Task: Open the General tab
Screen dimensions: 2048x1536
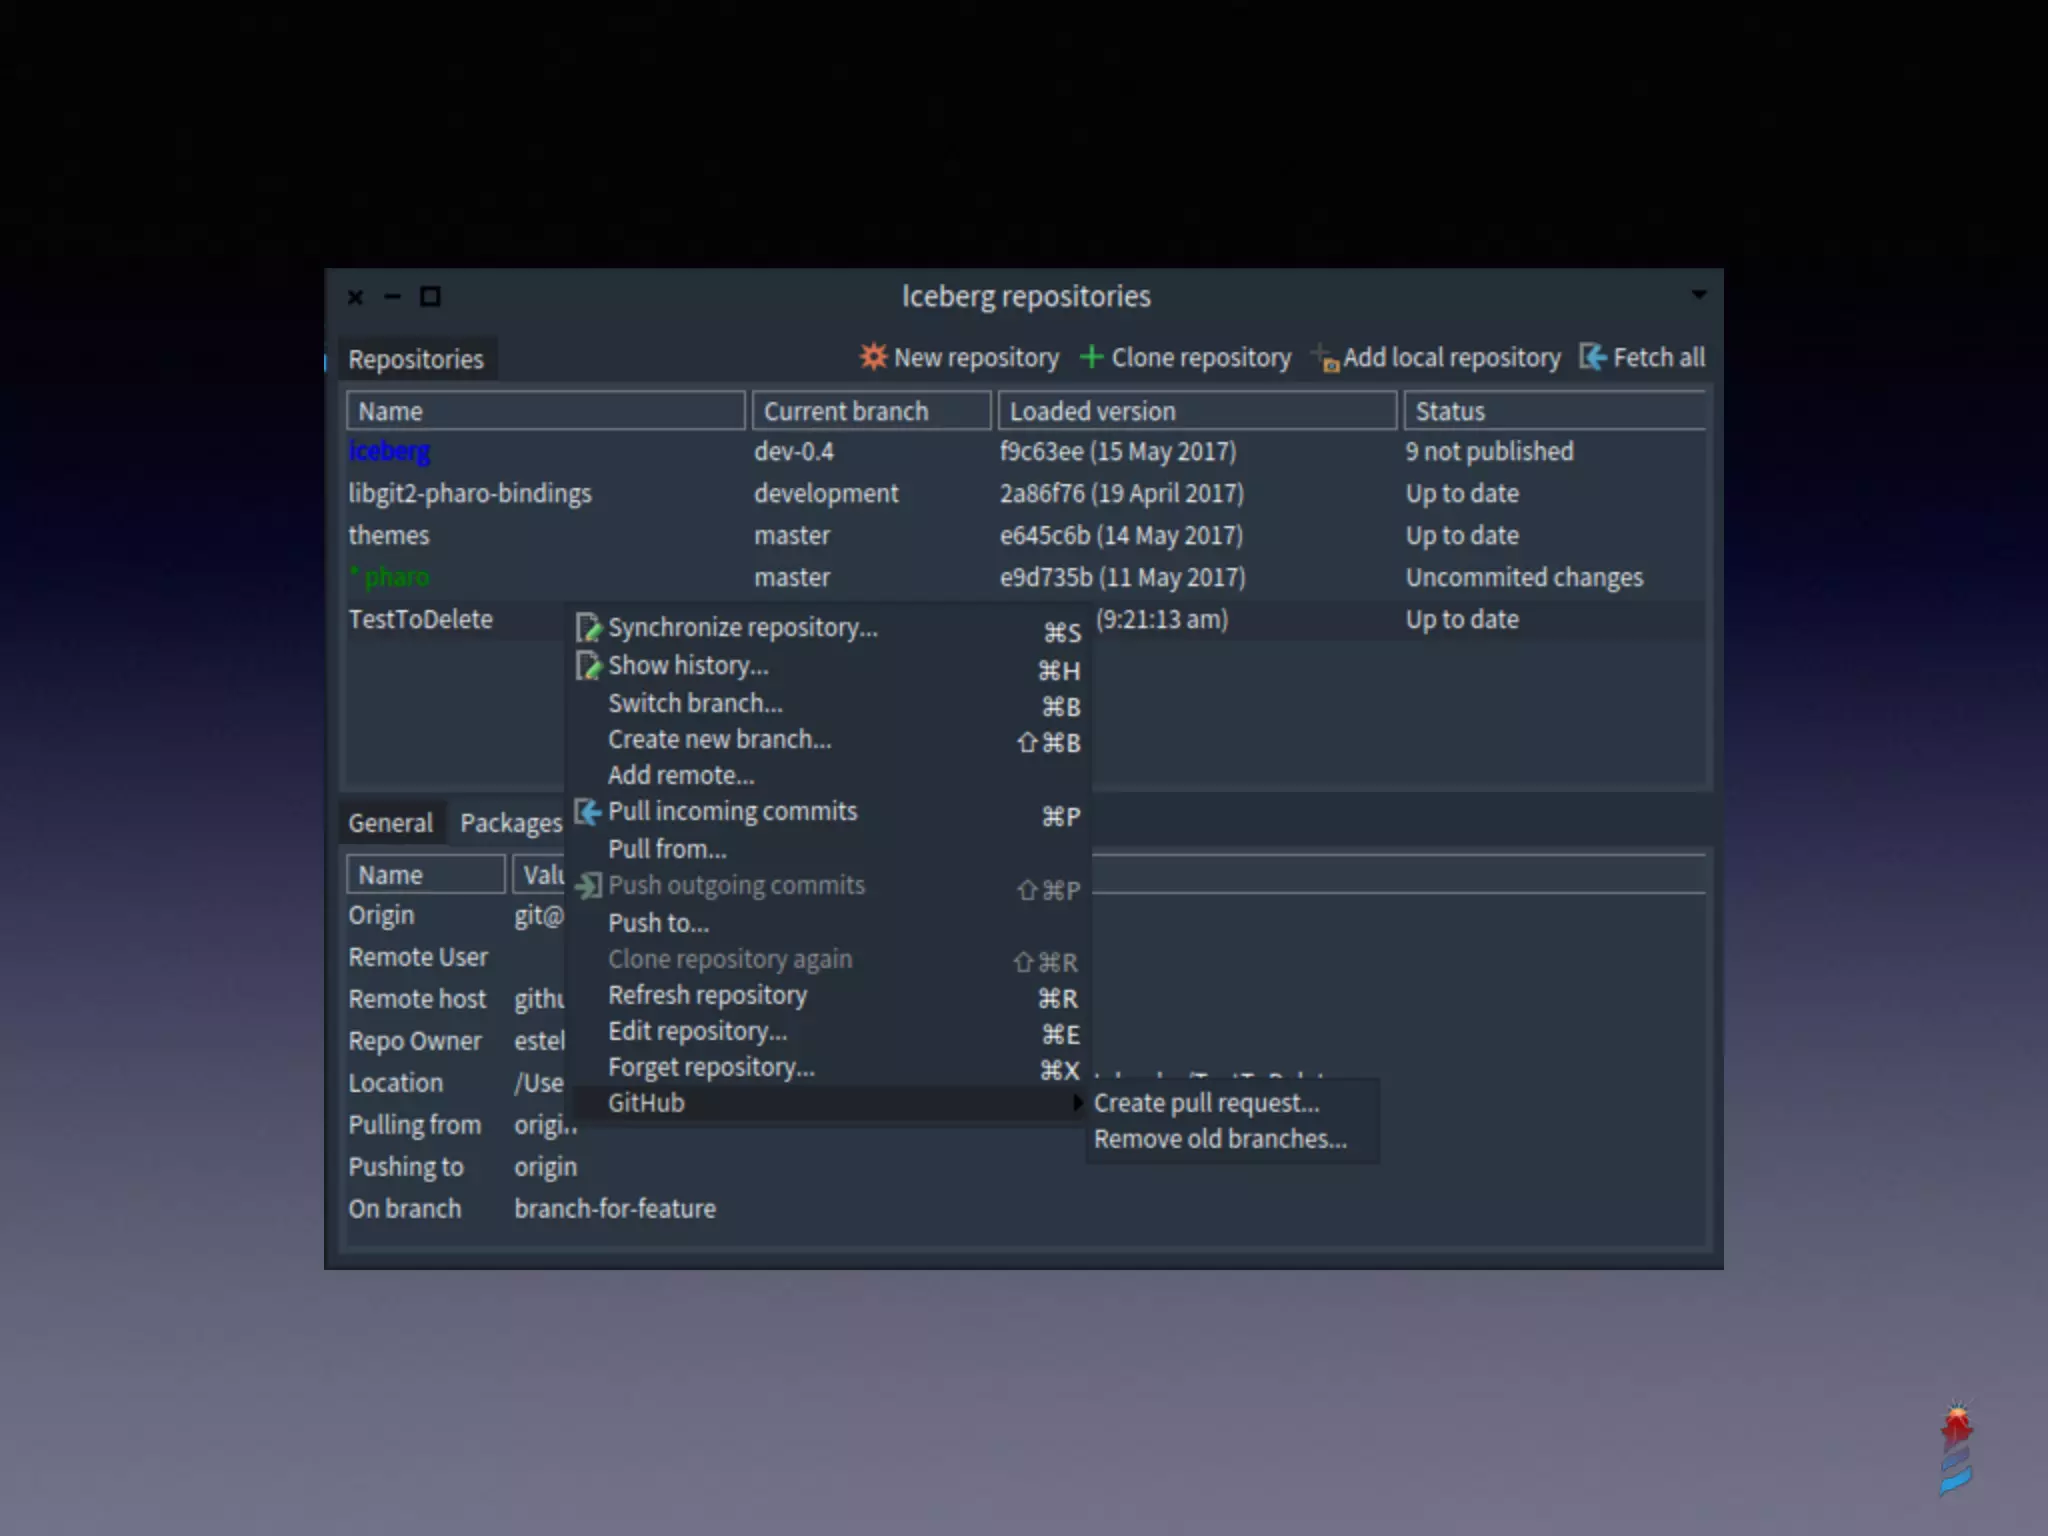Action: point(390,823)
